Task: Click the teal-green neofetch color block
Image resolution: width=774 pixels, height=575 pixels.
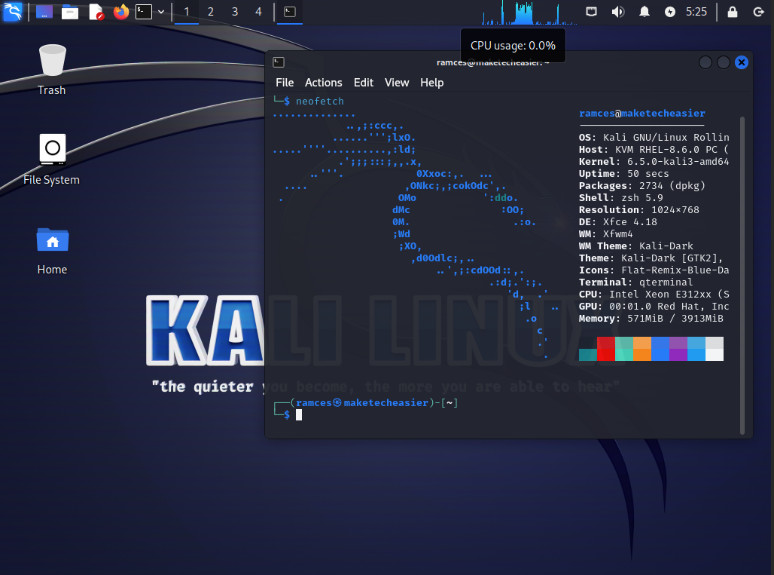Action: coord(624,349)
